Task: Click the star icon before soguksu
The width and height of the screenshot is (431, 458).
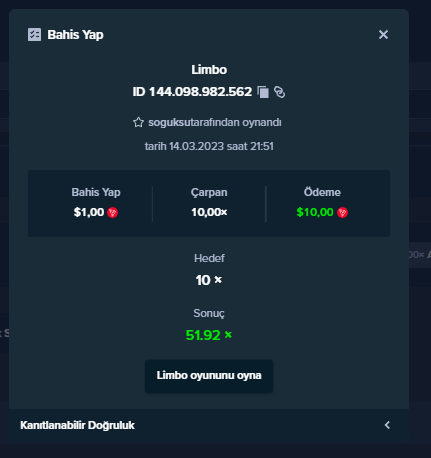Action: (x=138, y=122)
